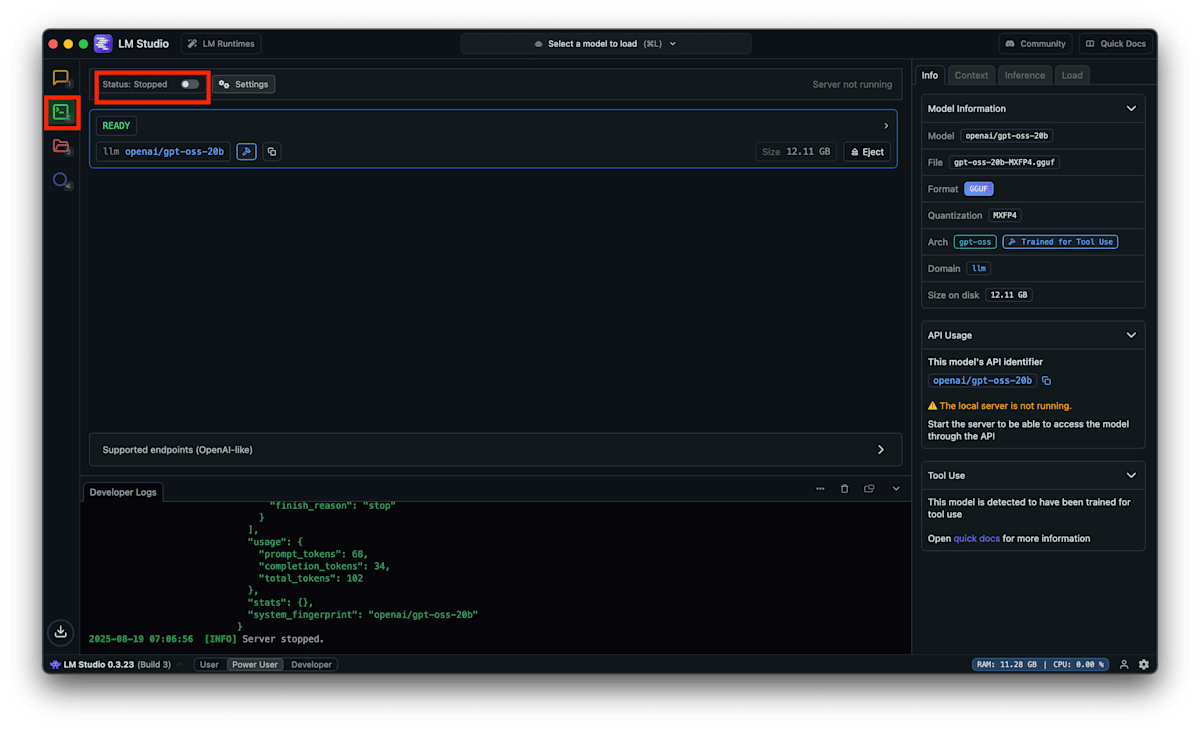Pop out Developer Logs into window

point(869,489)
